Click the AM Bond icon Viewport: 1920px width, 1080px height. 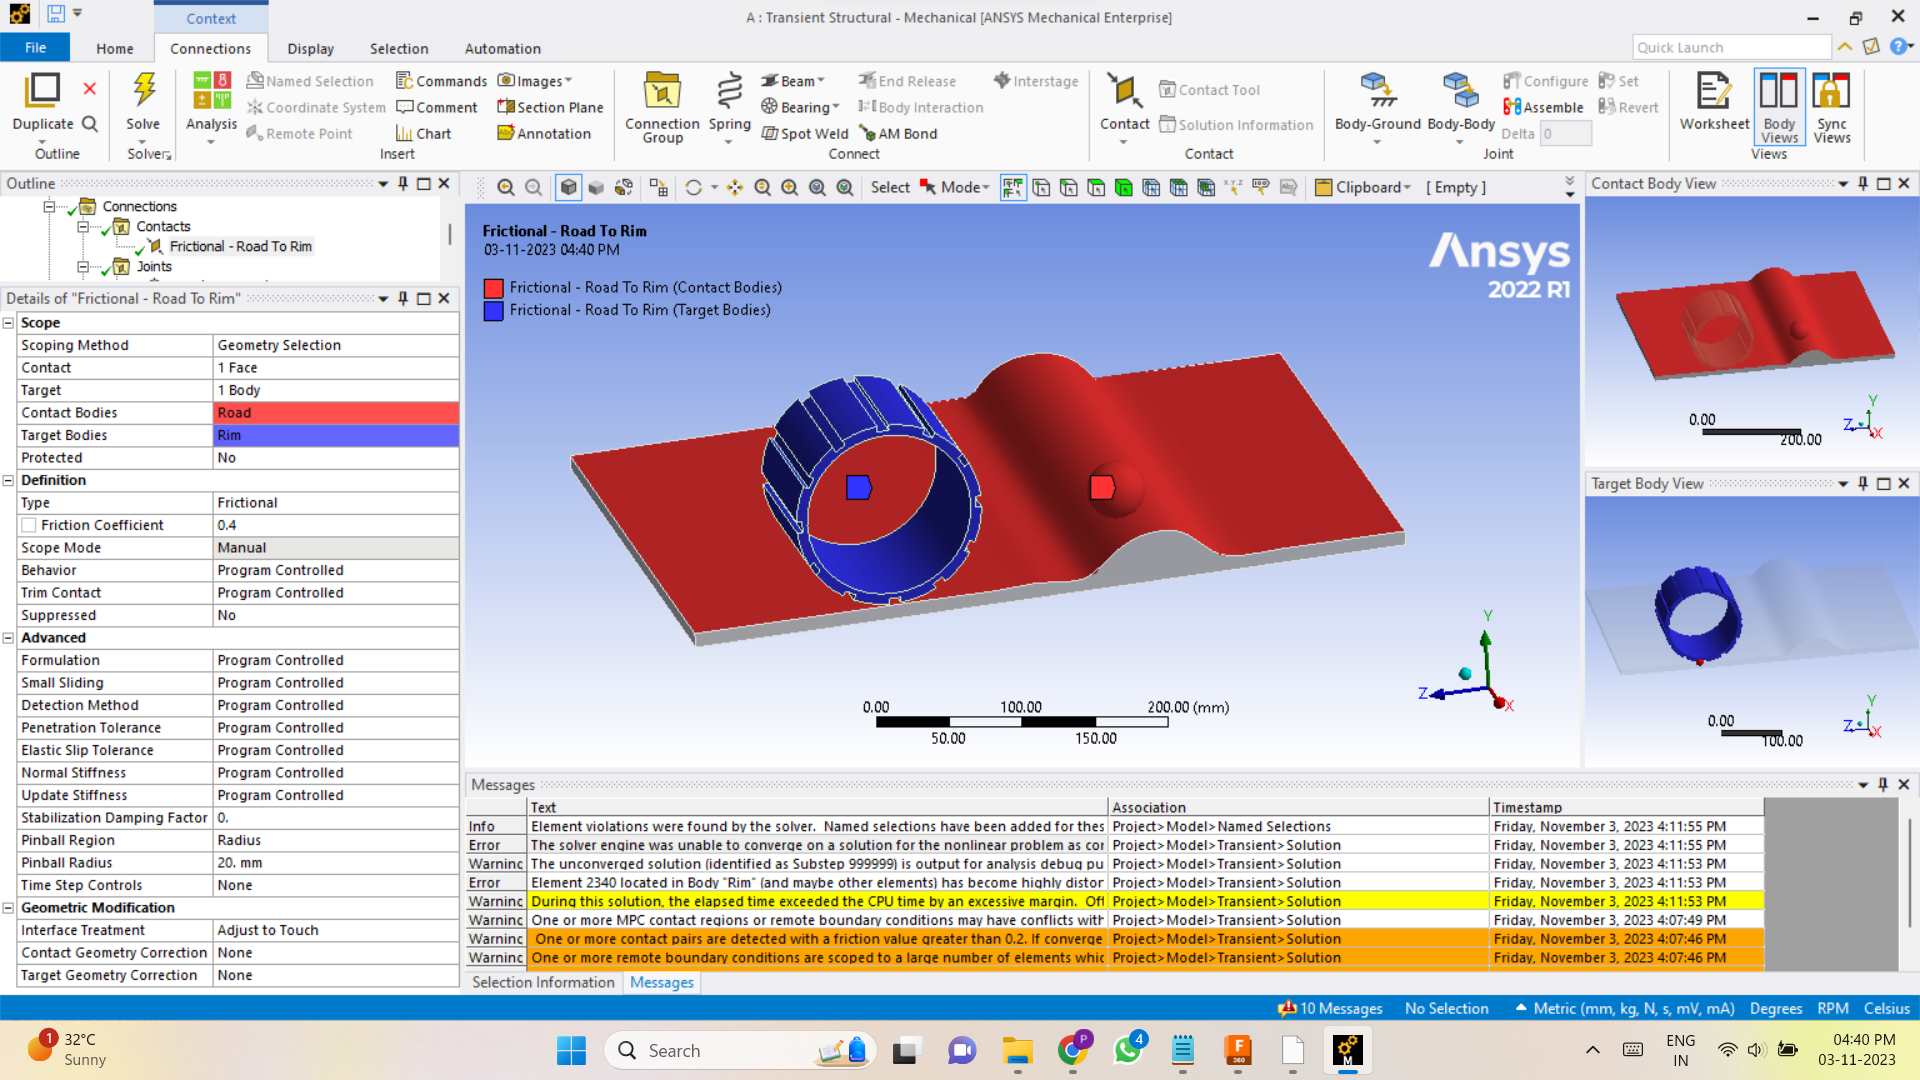click(867, 134)
